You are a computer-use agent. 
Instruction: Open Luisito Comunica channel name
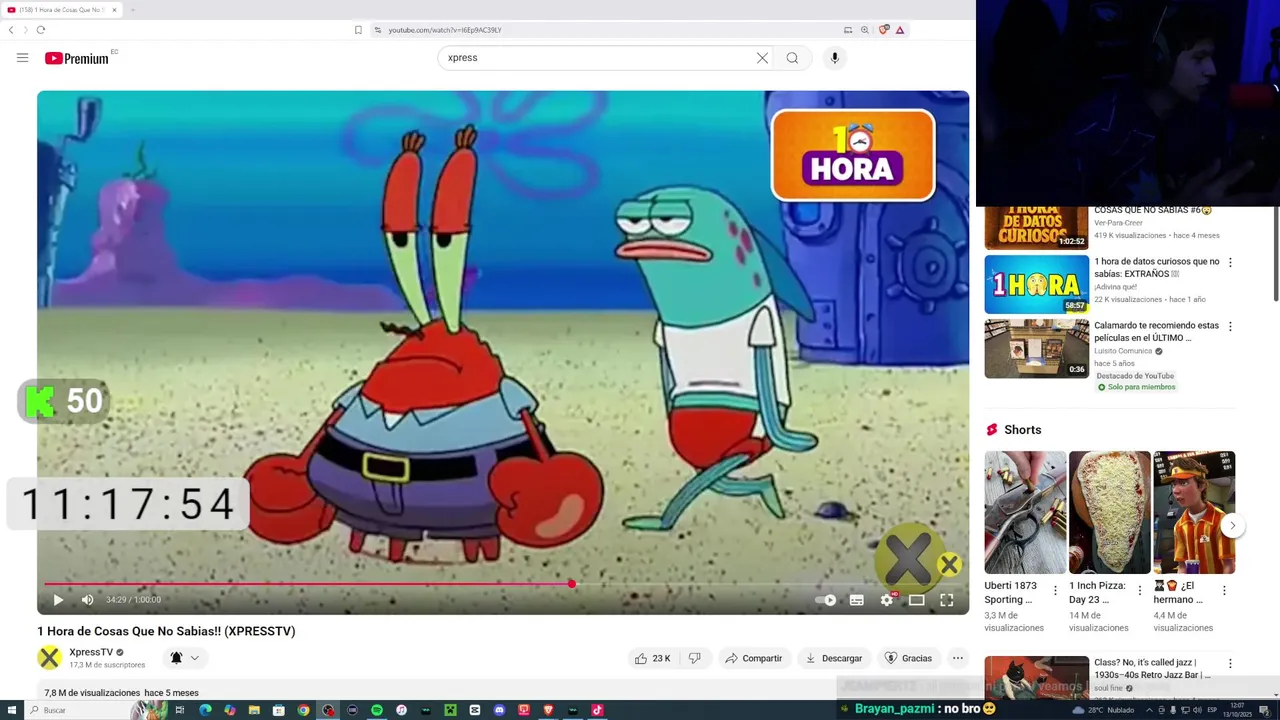(1123, 351)
